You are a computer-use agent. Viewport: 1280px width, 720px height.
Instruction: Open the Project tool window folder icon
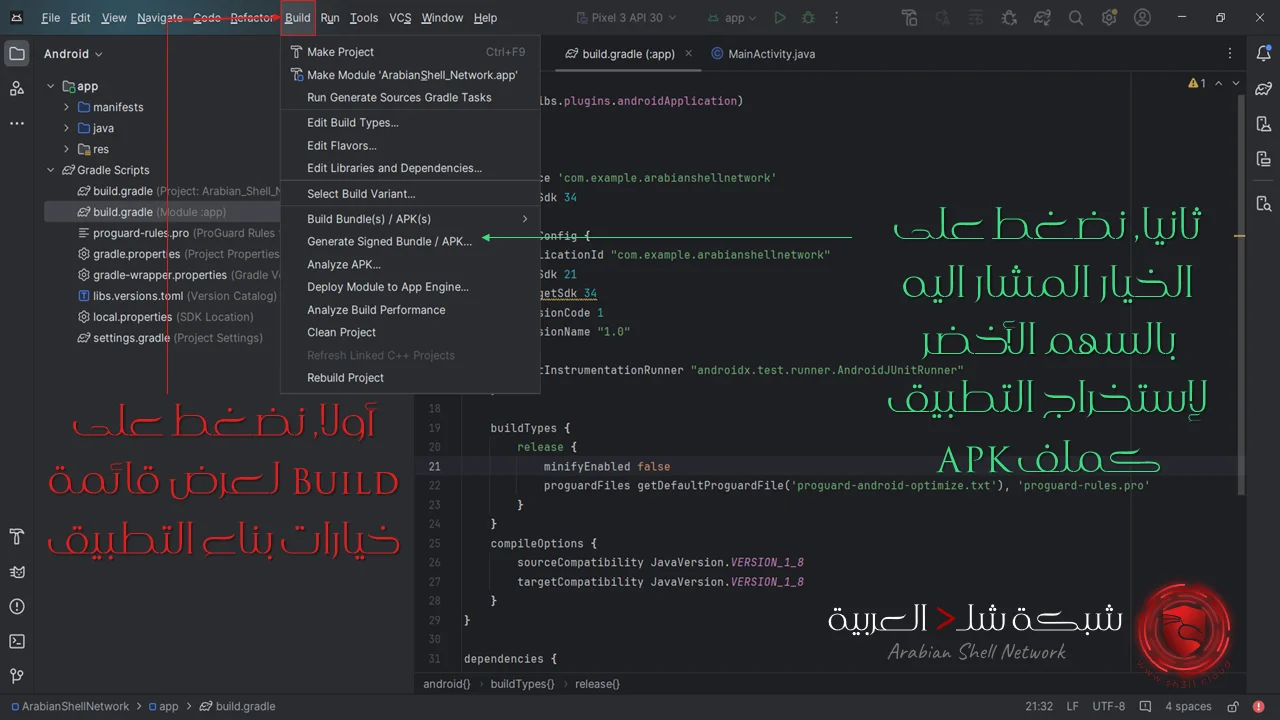(x=17, y=54)
